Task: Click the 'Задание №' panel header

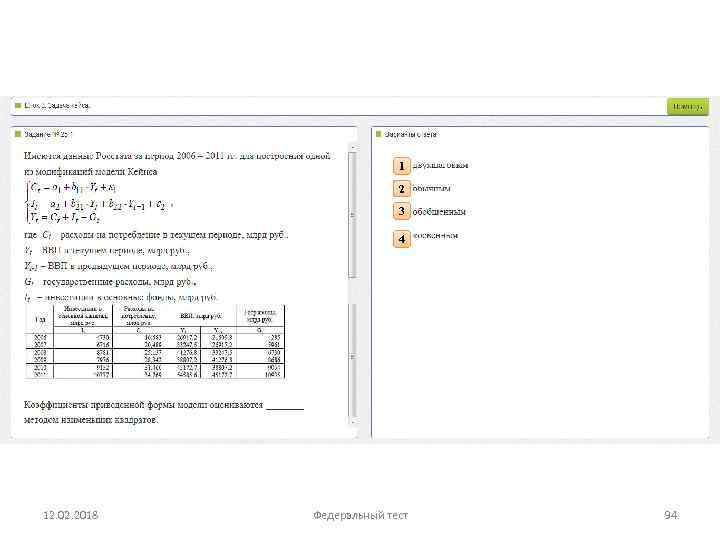Action: pyautogui.click(x=48, y=134)
